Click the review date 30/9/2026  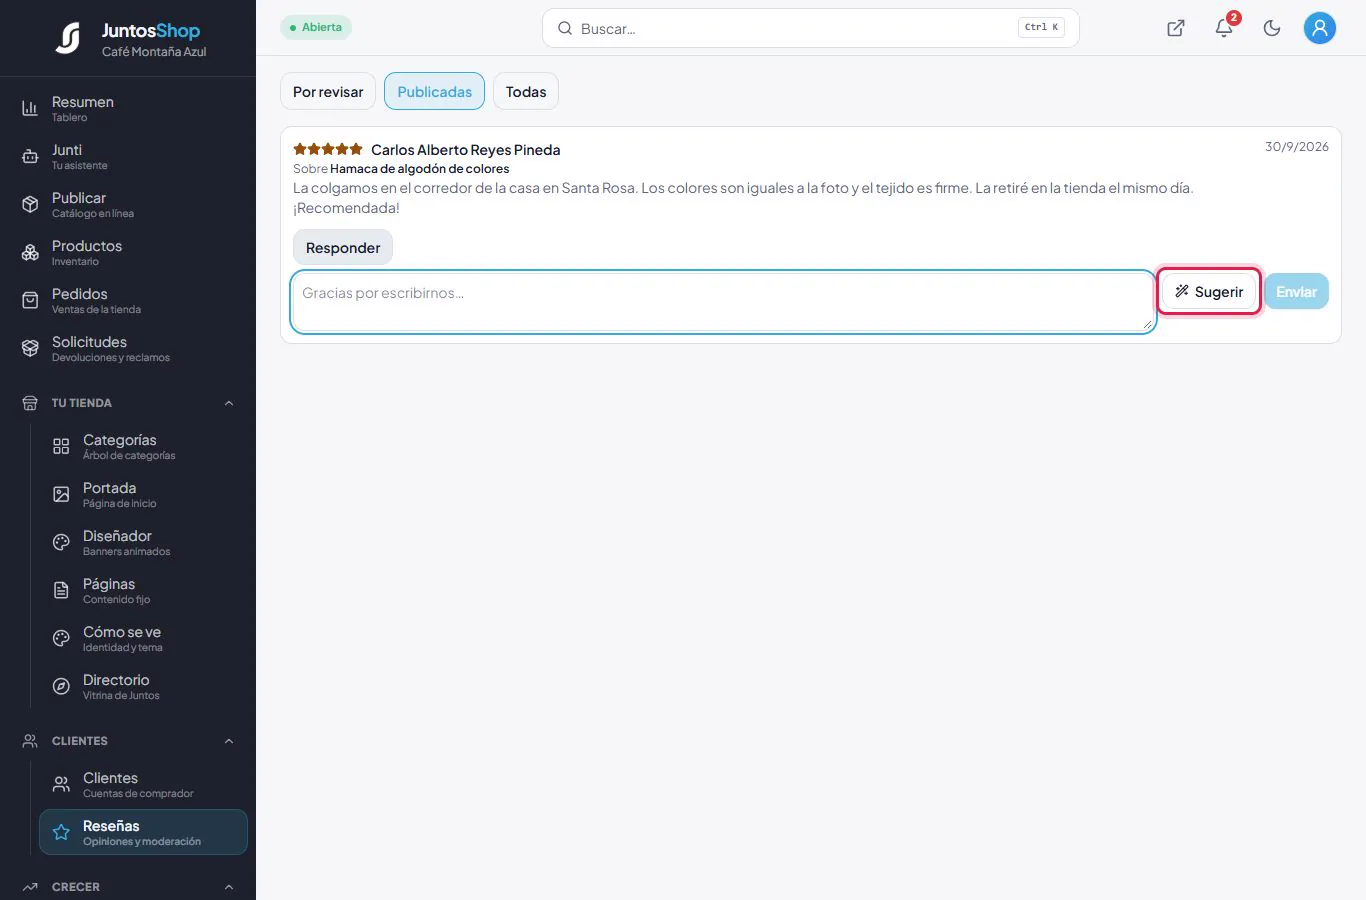(1297, 146)
